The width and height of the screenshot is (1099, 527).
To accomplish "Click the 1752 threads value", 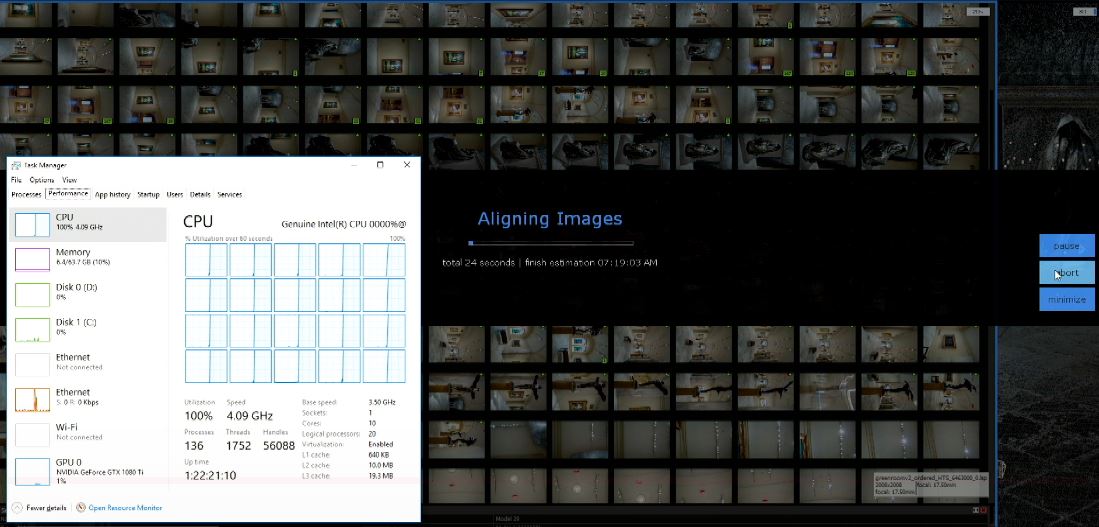I will click(x=238, y=446).
